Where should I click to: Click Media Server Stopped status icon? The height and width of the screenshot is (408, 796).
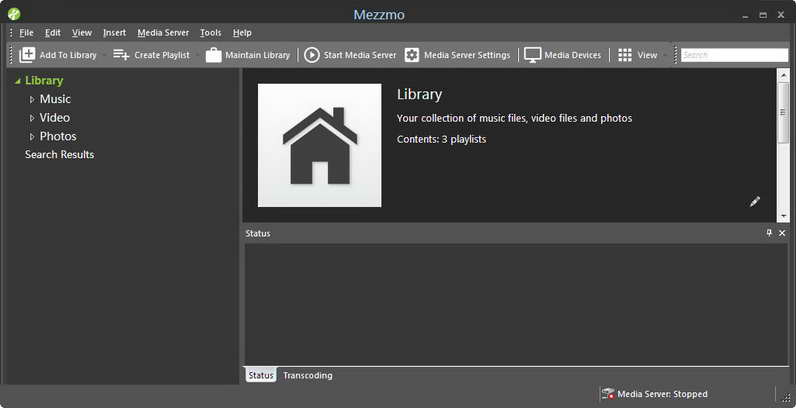click(x=608, y=394)
